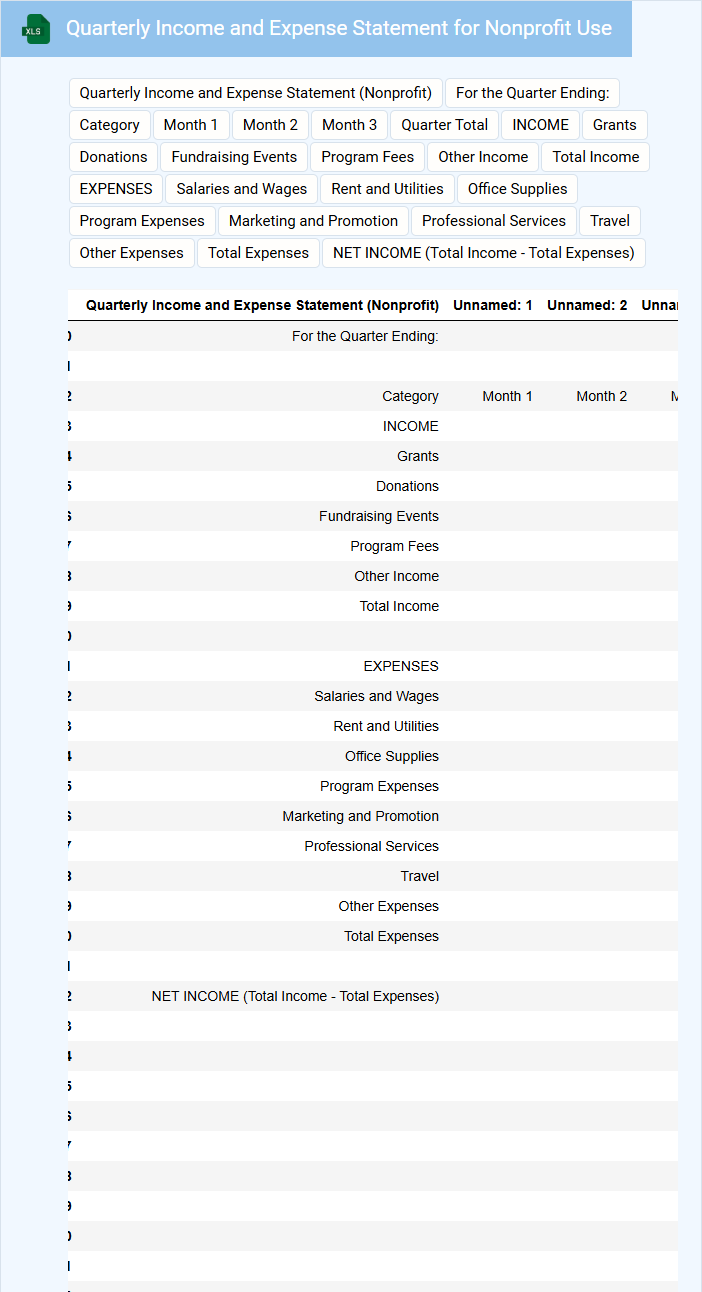Select the 'For the Quarter Ending:' tag

(532, 93)
